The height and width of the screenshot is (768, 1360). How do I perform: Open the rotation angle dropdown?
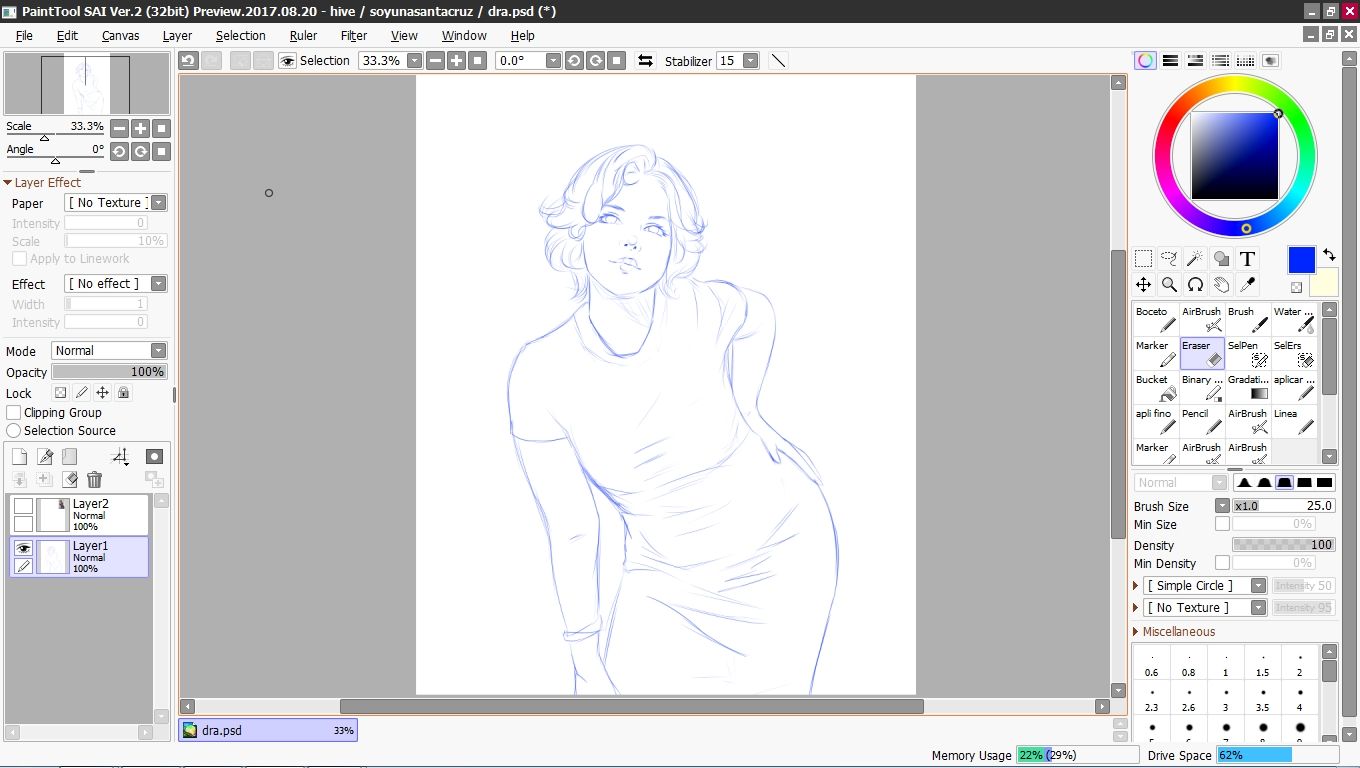click(553, 61)
